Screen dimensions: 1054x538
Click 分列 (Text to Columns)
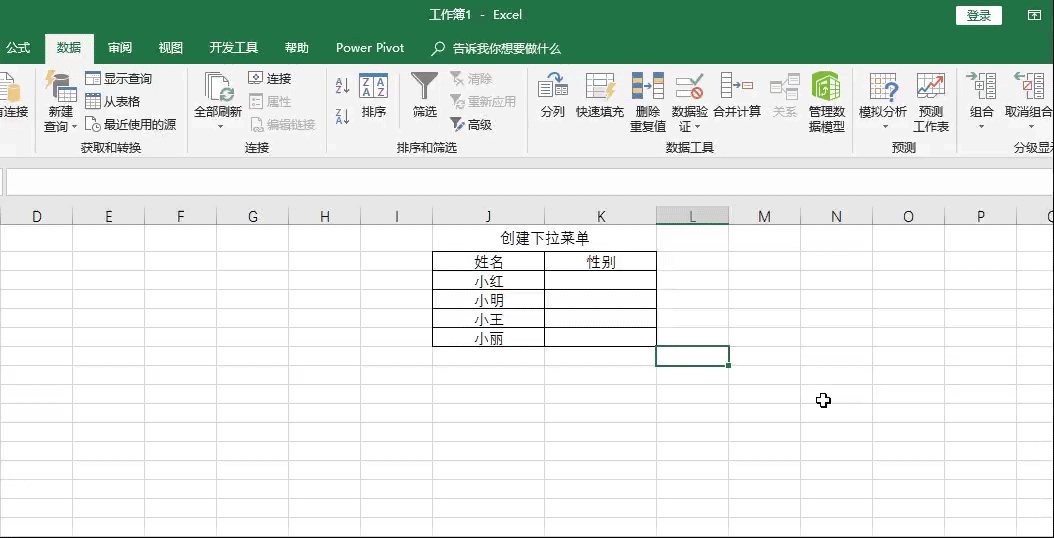coord(553,95)
